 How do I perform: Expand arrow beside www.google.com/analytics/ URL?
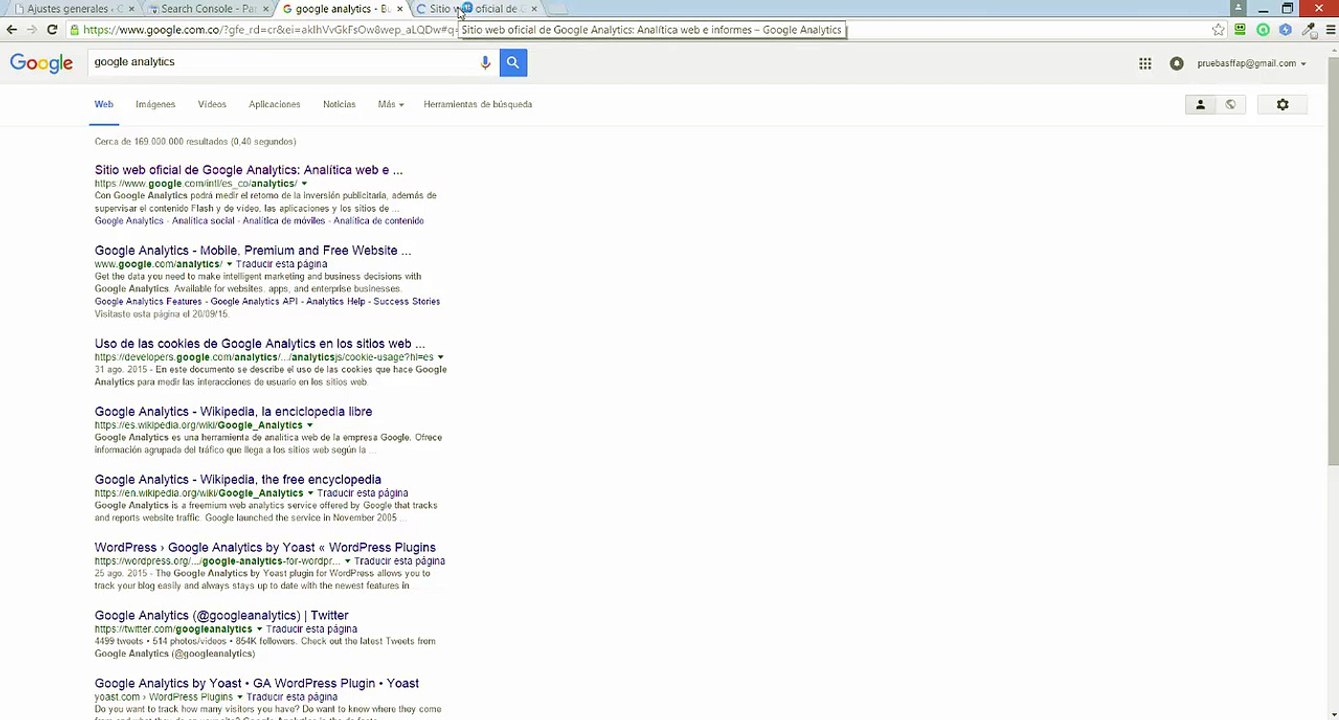pos(229,264)
